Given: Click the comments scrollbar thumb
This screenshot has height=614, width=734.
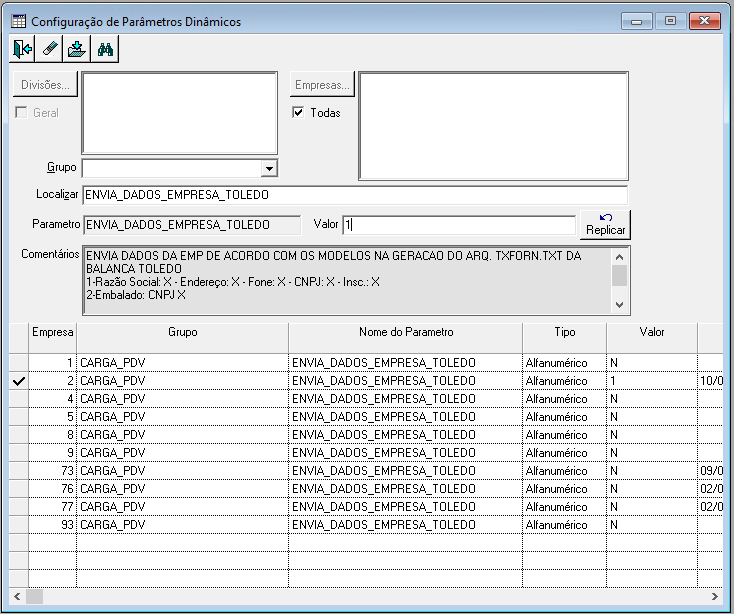Looking at the screenshot, I should (x=619, y=275).
